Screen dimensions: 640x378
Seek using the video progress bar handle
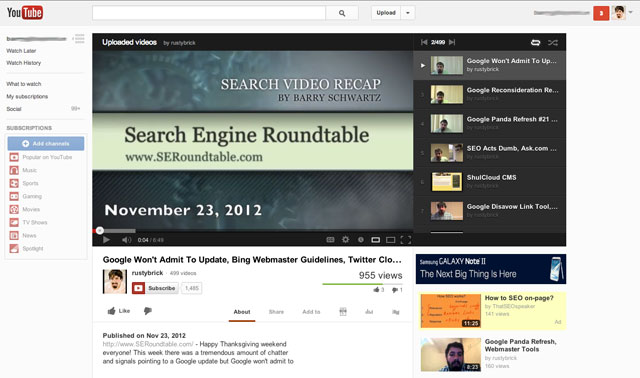click(x=100, y=231)
